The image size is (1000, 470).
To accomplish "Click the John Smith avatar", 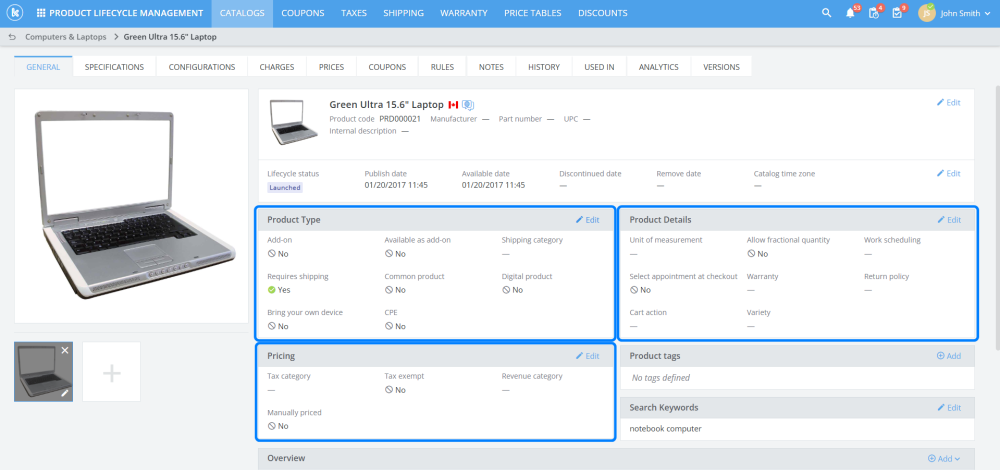I will pos(927,13).
